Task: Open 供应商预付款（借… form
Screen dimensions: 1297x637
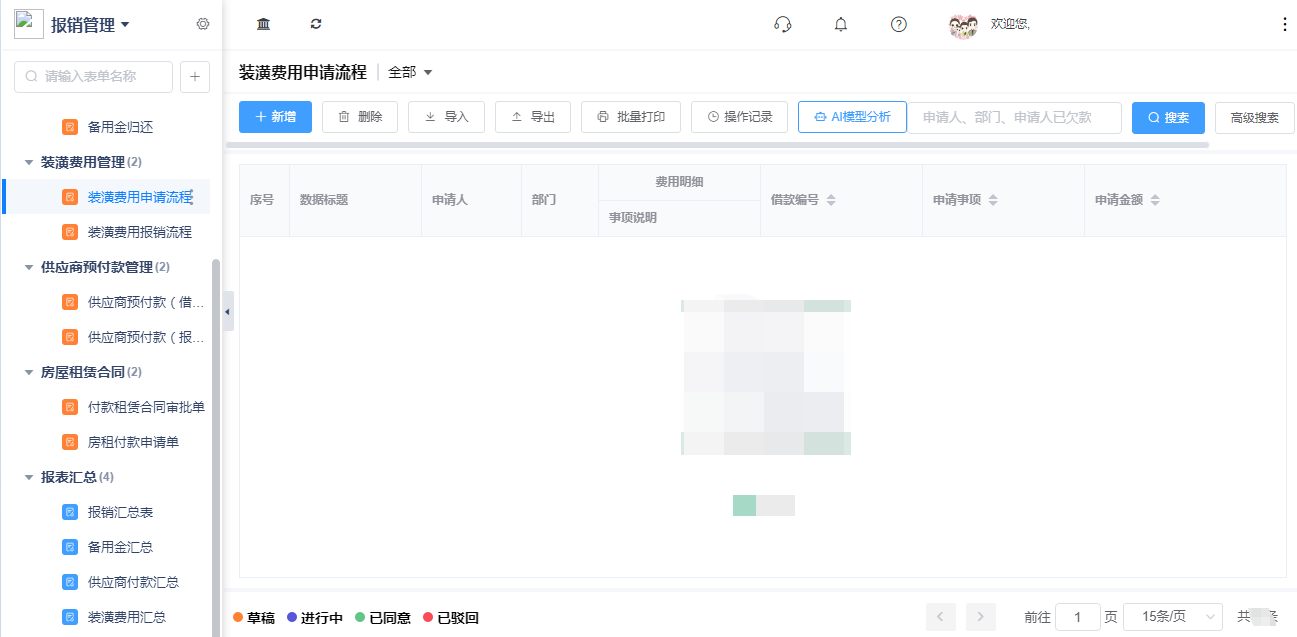Action: click(145, 302)
